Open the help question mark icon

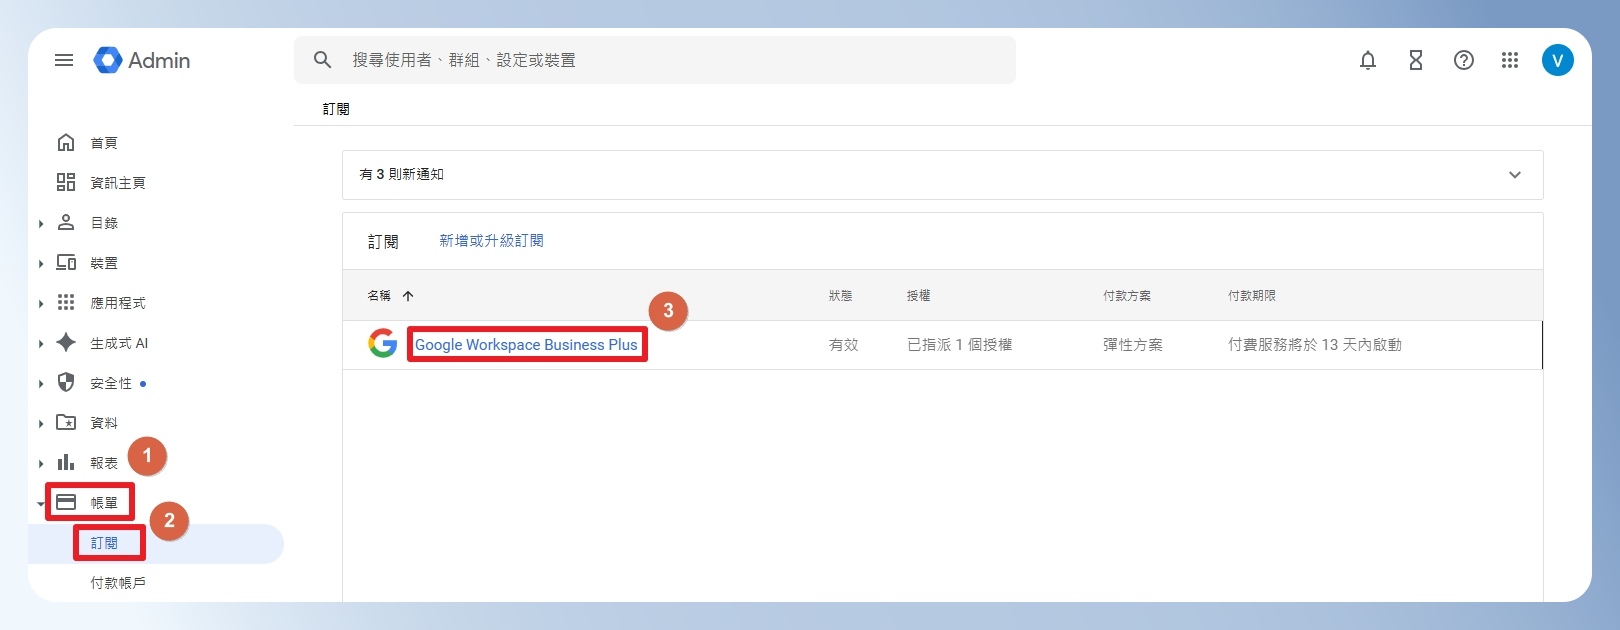(1464, 60)
